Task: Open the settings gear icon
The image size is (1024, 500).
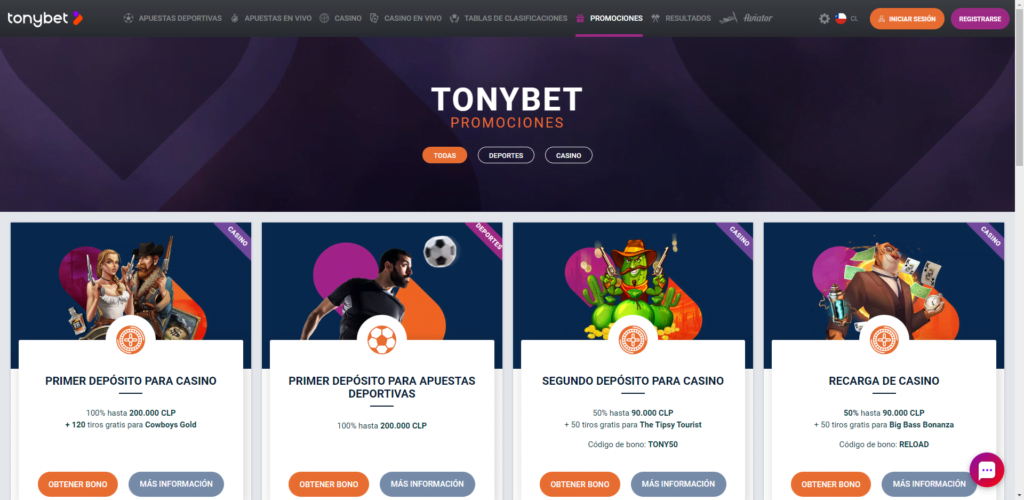Action: (x=824, y=19)
